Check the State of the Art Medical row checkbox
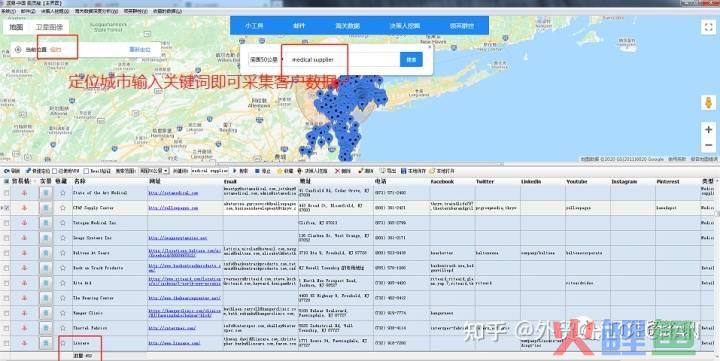 6,193
